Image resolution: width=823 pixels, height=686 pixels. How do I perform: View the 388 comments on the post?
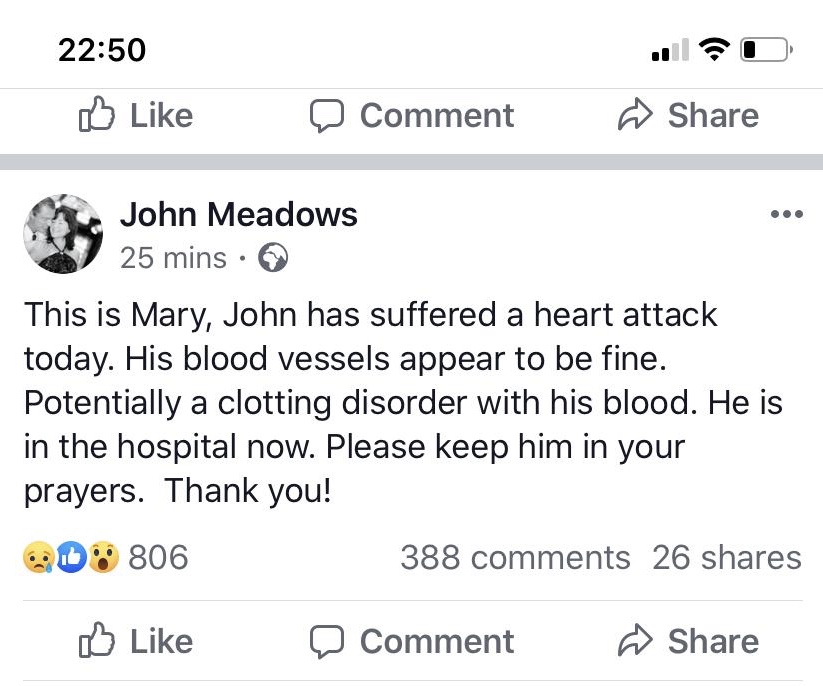click(515, 558)
